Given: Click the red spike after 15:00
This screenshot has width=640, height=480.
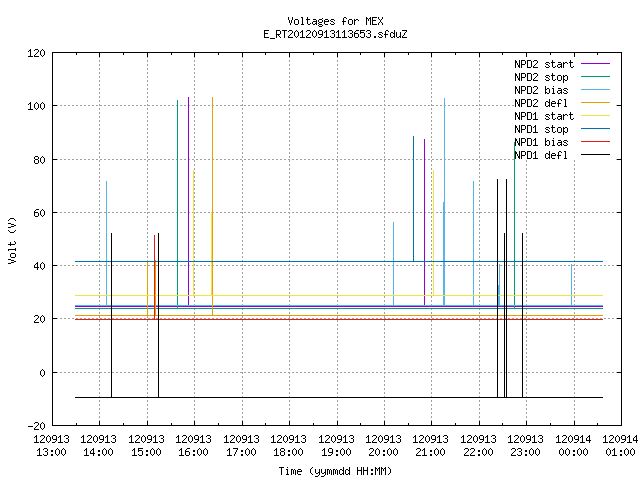Looking at the screenshot, I should (154, 277).
